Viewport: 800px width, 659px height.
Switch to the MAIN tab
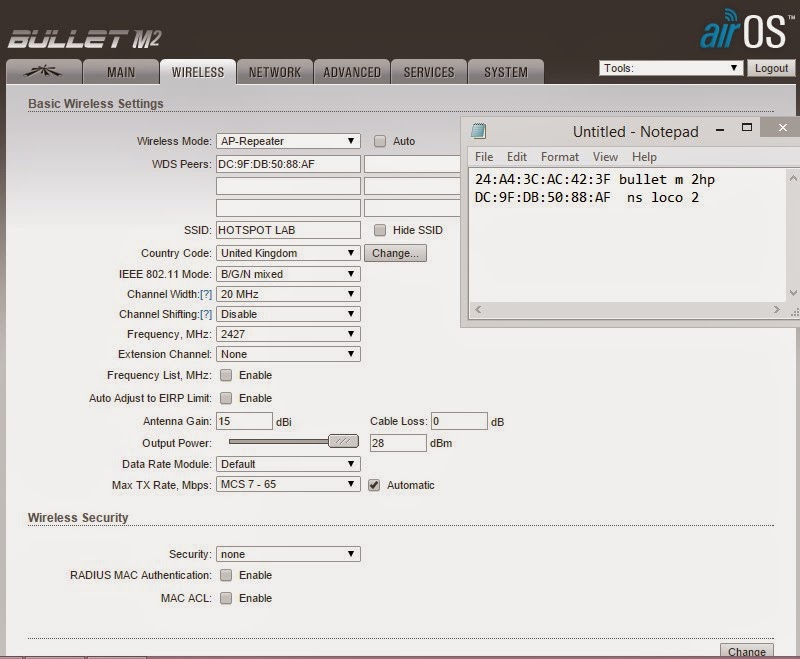[121, 71]
